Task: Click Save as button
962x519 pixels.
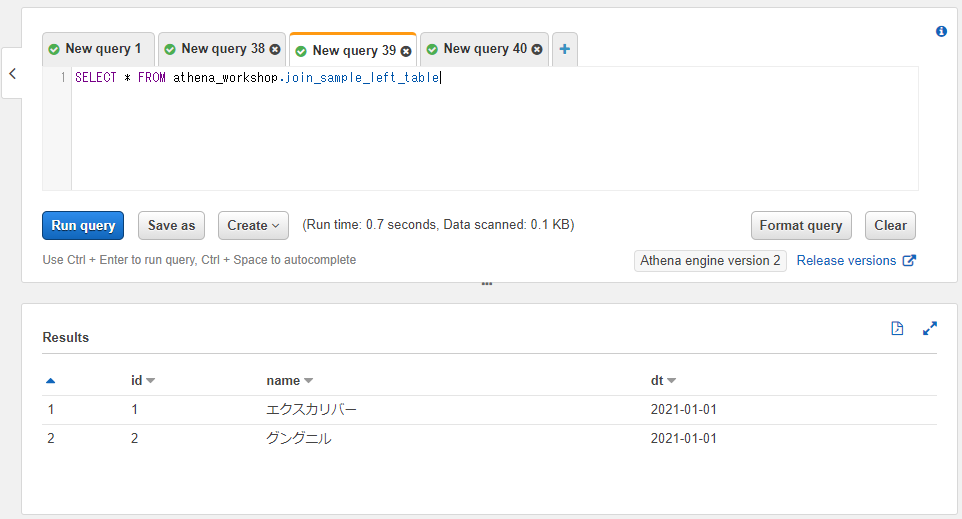Action: click(x=171, y=225)
